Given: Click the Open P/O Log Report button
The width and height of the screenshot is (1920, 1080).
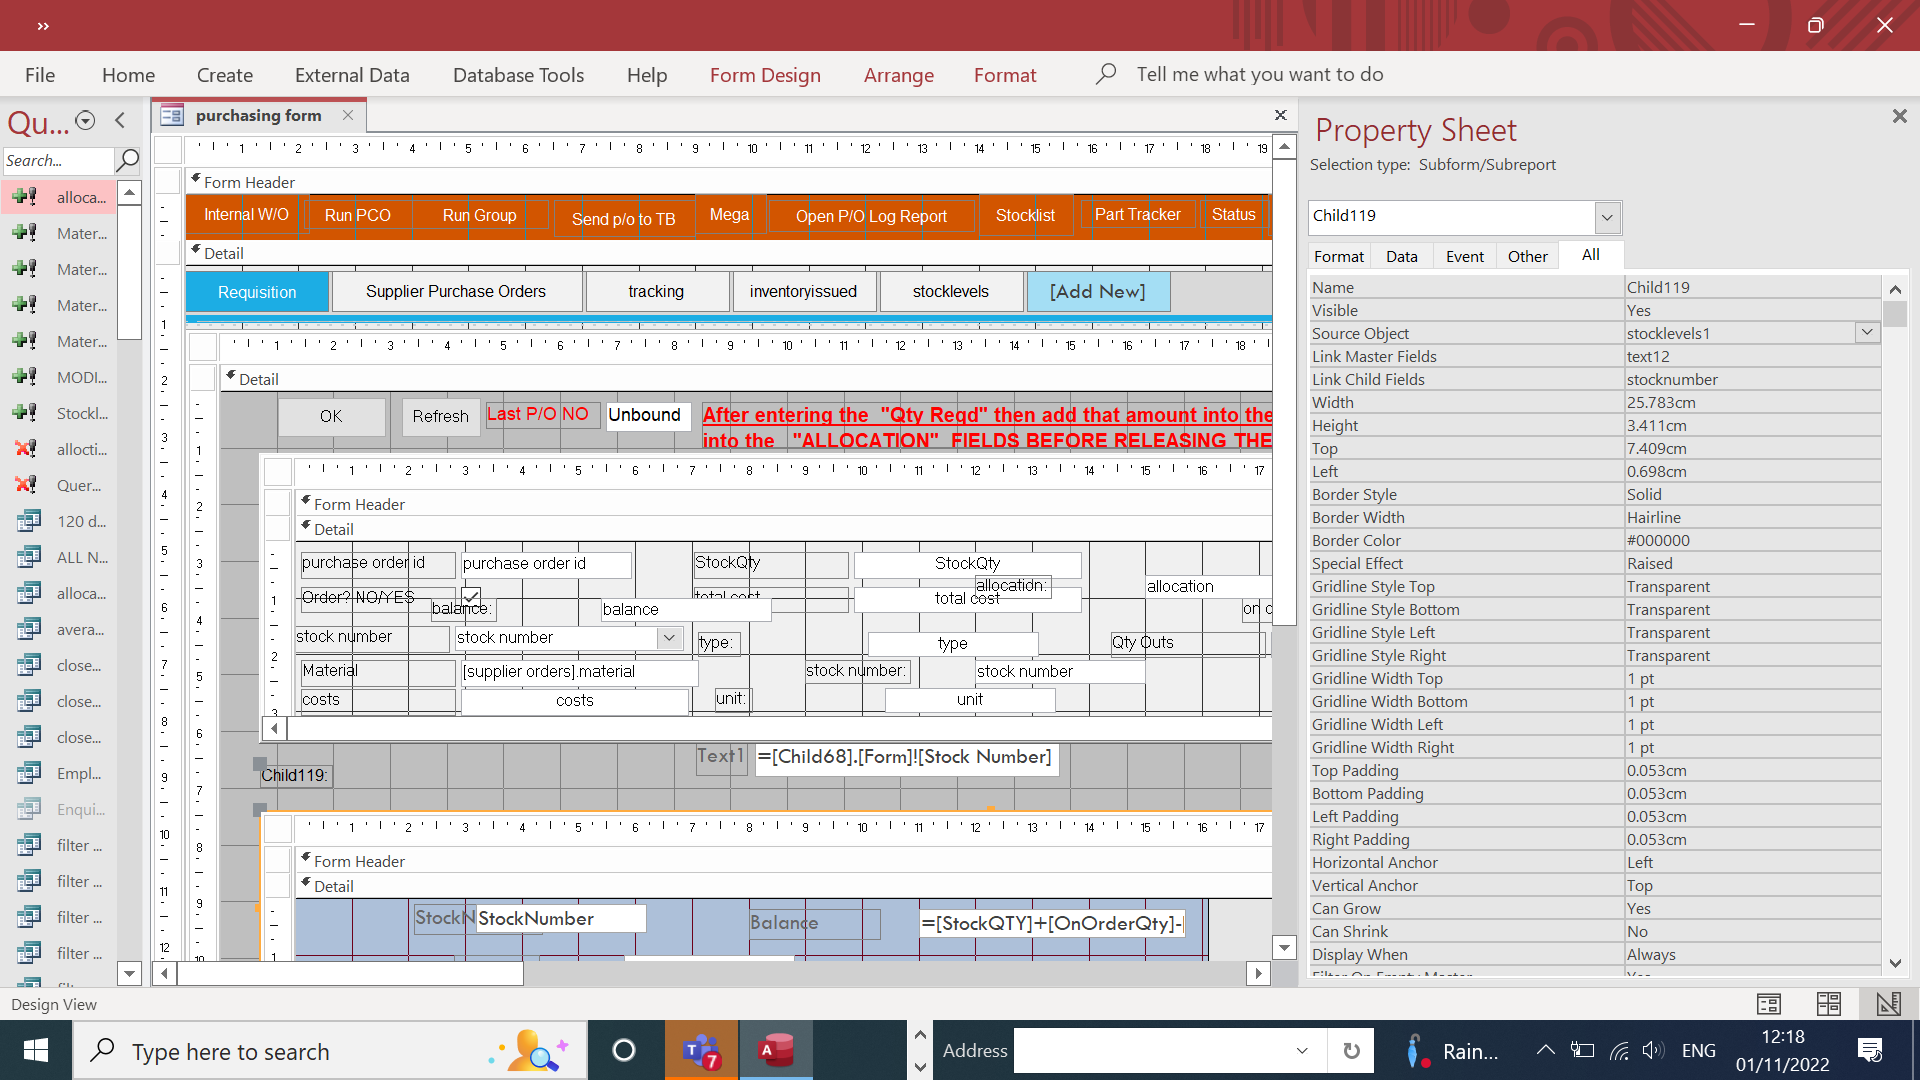Looking at the screenshot, I should pos(871,216).
